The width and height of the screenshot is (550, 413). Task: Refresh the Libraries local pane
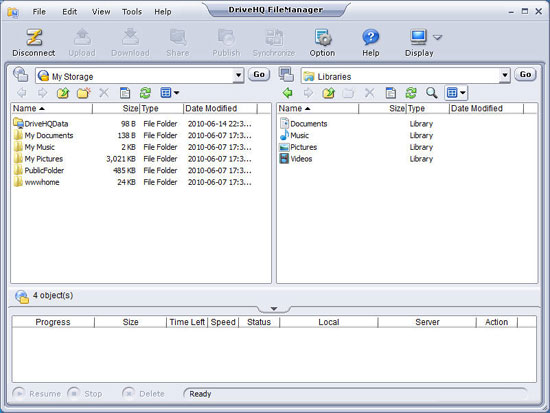click(x=411, y=93)
